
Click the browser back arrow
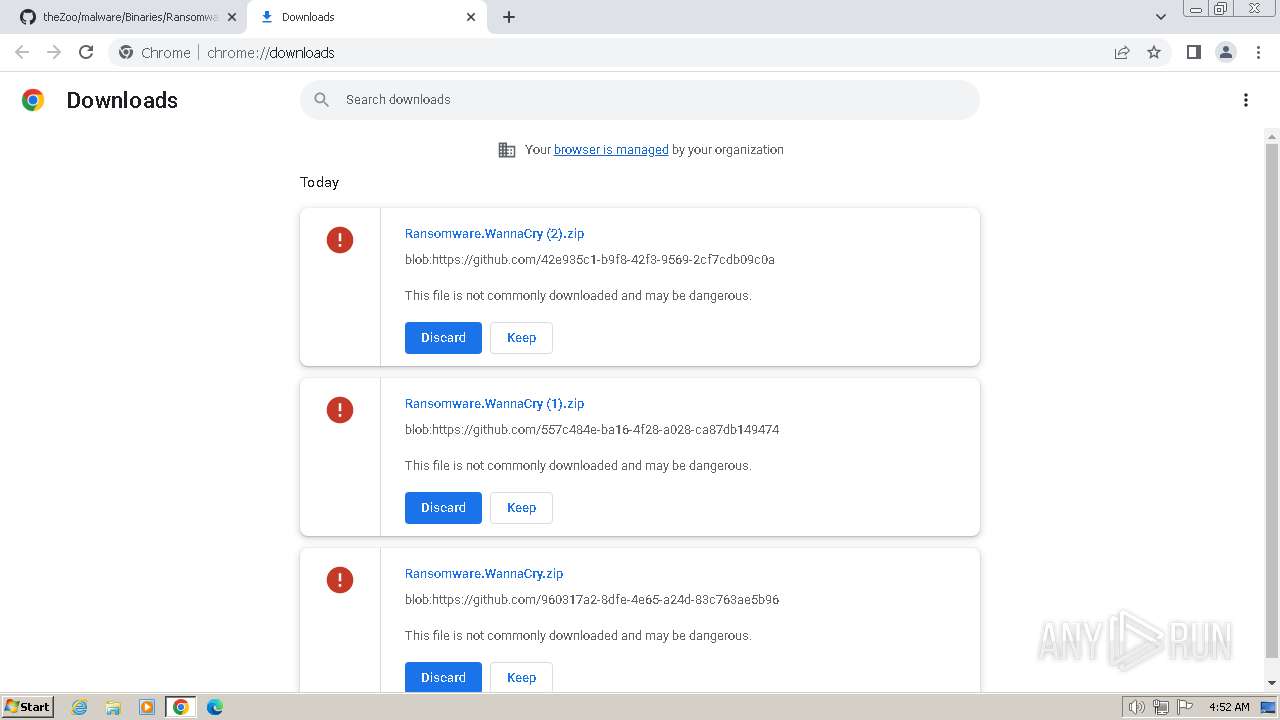click(22, 52)
